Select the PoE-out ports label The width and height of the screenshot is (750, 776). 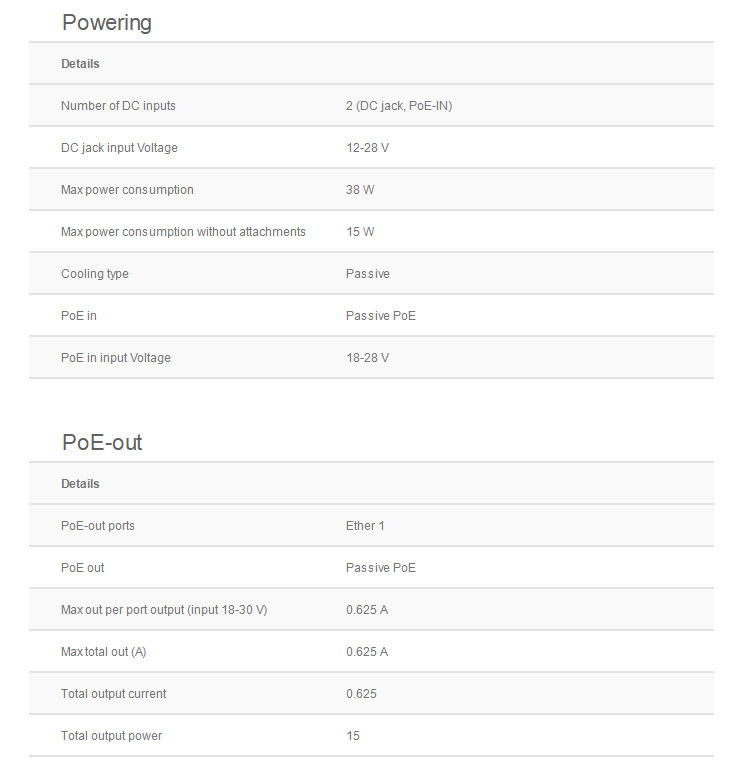pyautogui.click(x=98, y=526)
